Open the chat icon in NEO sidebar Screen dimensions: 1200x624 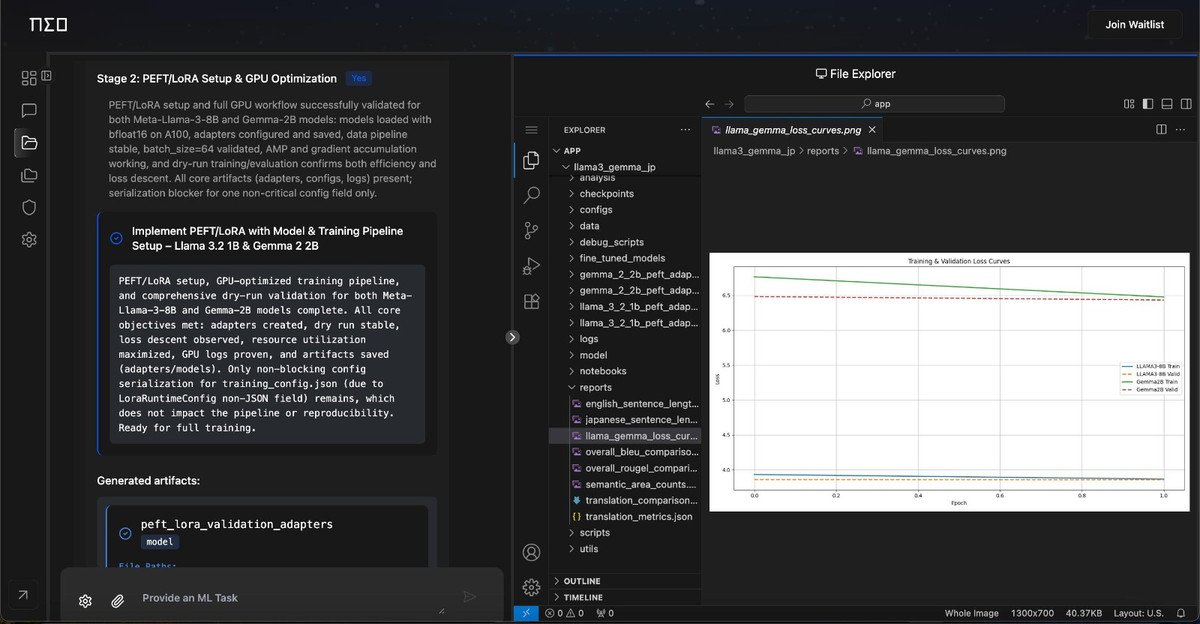point(29,111)
